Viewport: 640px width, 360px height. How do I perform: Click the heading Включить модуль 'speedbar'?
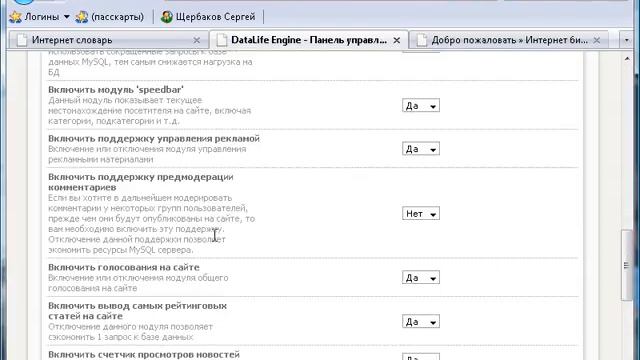[x=116, y=89]
